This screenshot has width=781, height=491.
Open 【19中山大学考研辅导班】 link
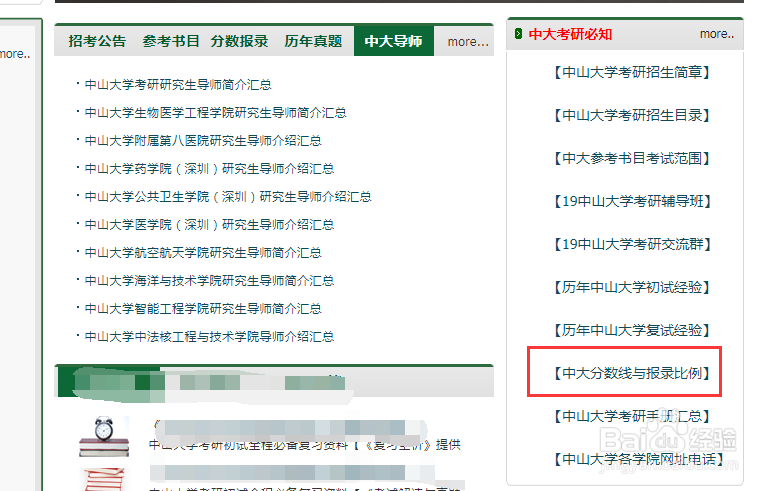click(x=632, y=201)
